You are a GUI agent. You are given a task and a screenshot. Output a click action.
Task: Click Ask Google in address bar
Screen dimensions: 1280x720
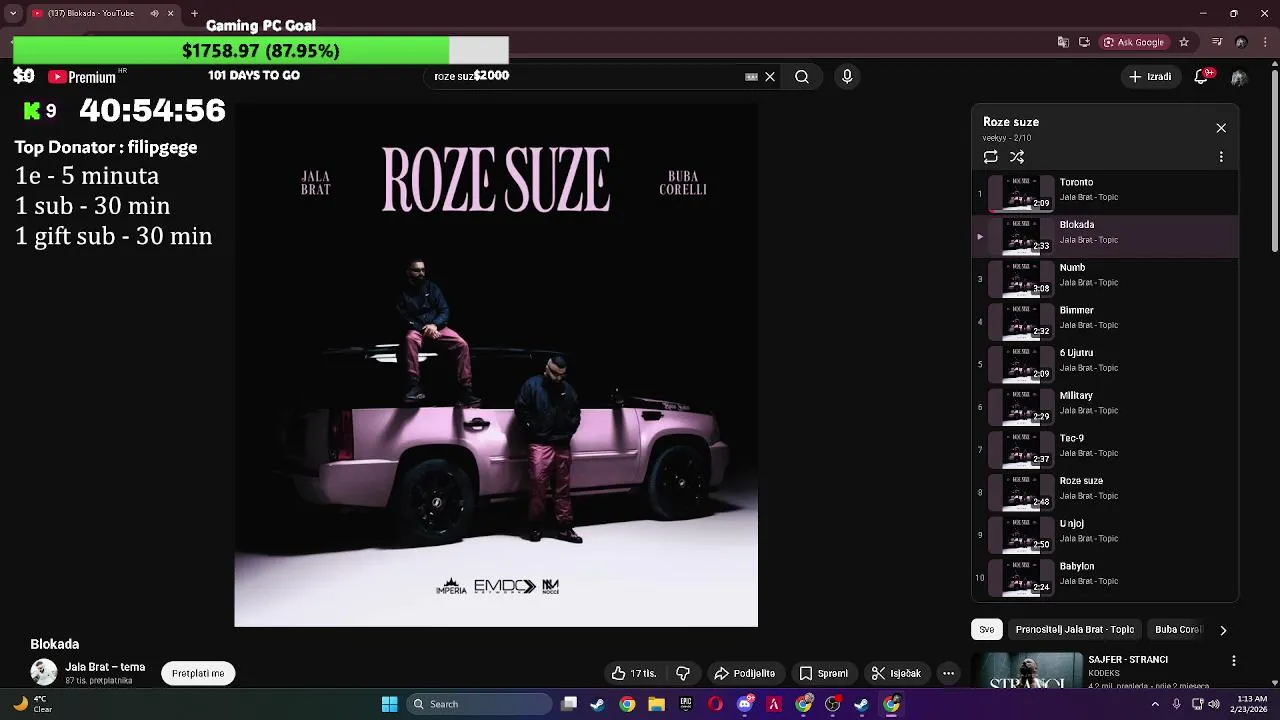[1134, 42]
